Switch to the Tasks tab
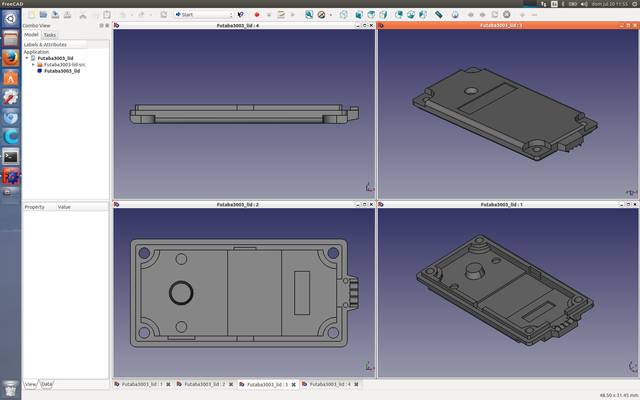 50,34
